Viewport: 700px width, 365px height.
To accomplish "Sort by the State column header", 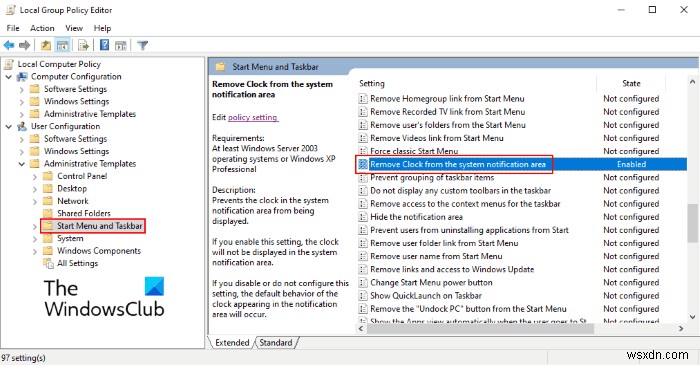I will tap(631, 83).
